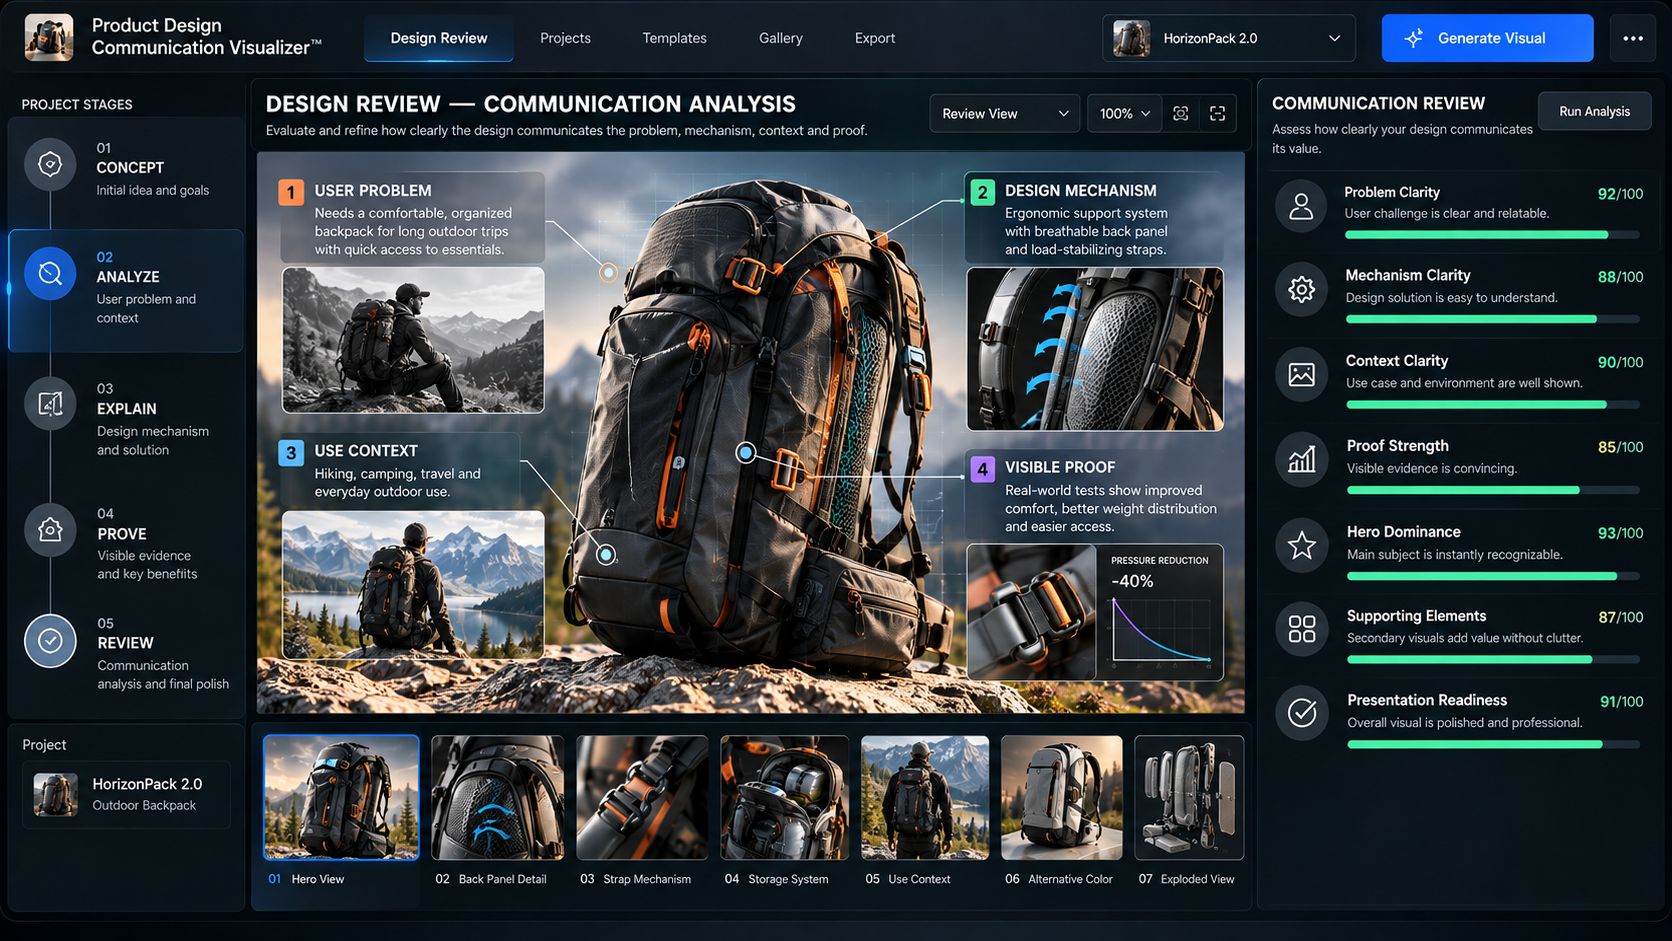Click the Use Context callout number 3
Screen dimensions: 1672x941
point(291,452)
